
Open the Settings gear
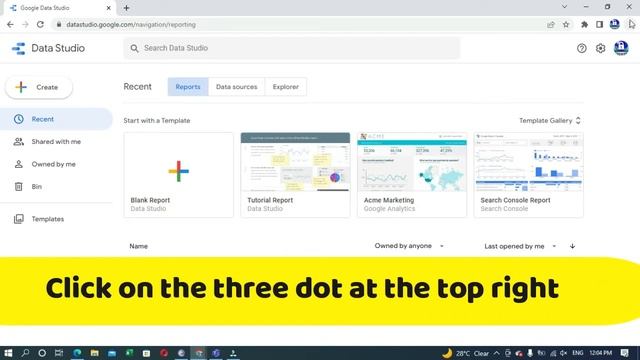click(x=600, y=48)
